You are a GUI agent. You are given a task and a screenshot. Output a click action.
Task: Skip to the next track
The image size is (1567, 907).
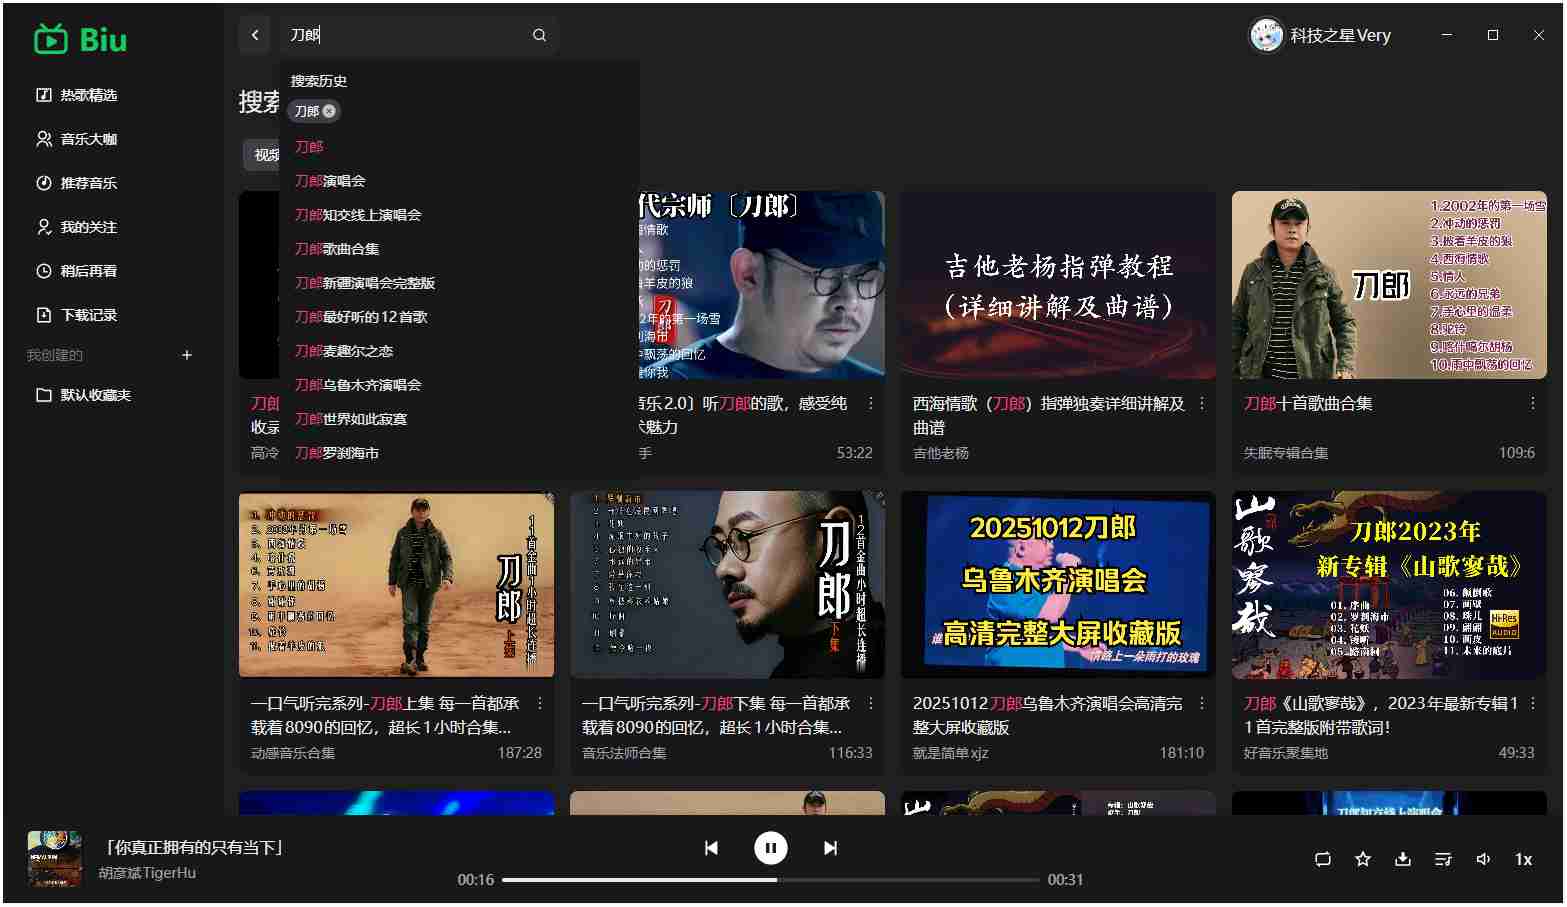[830, 848]
